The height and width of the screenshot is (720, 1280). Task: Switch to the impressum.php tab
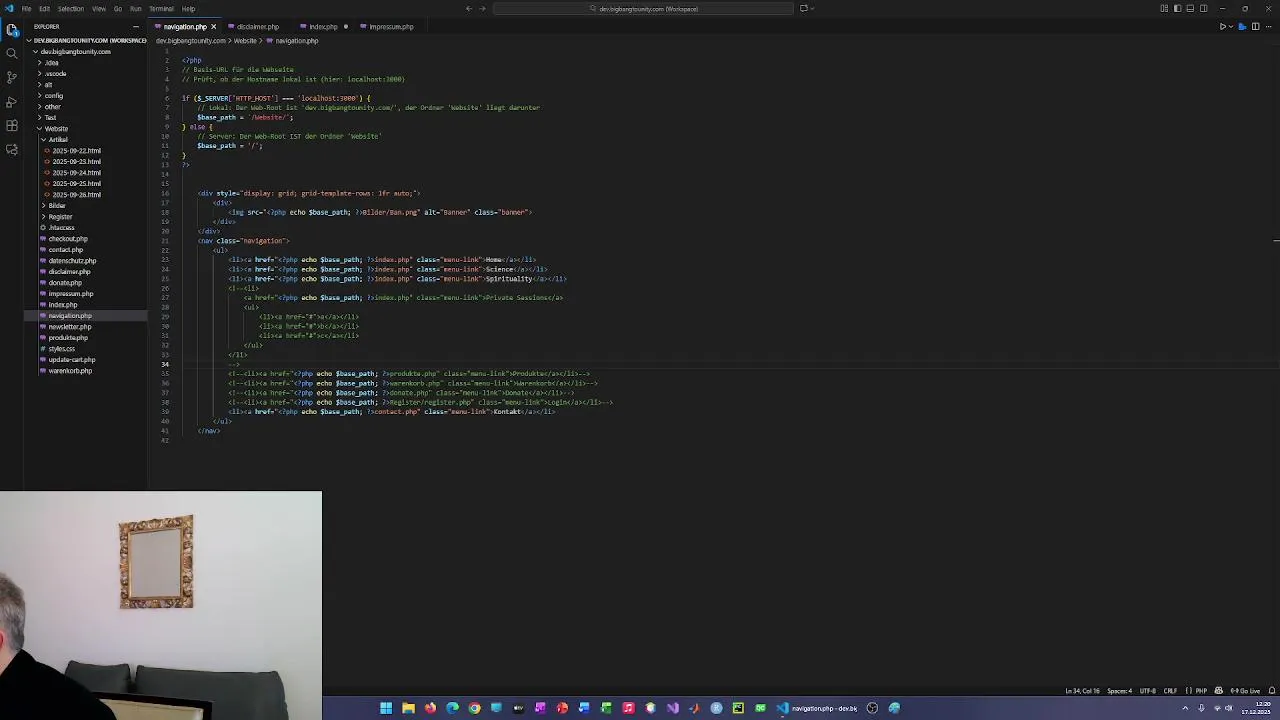pos(390,27)
